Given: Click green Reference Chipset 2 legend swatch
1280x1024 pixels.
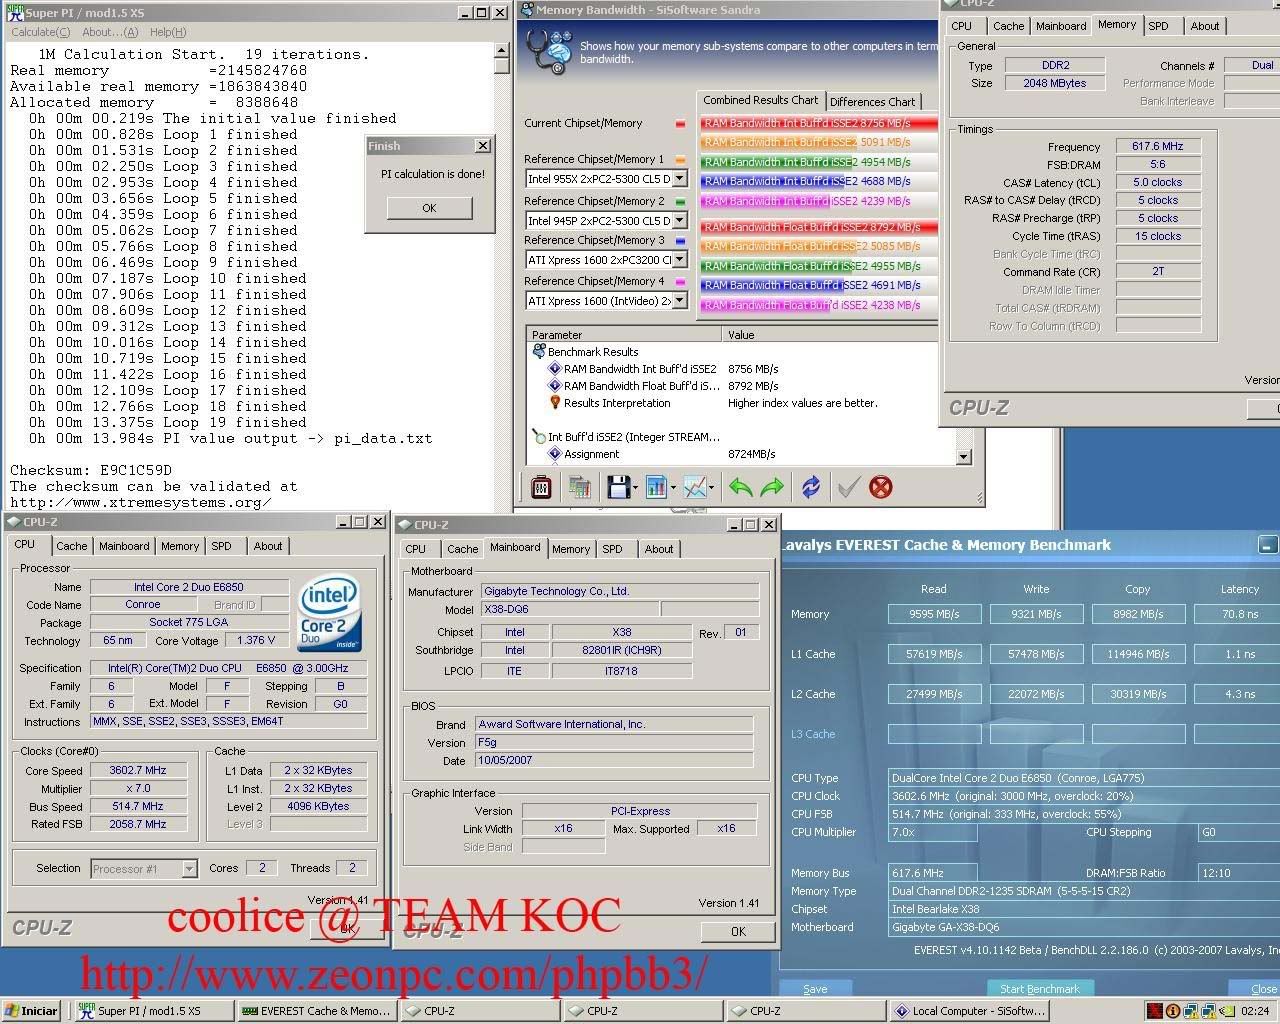Looking at the screenshot, I should 681,201.
